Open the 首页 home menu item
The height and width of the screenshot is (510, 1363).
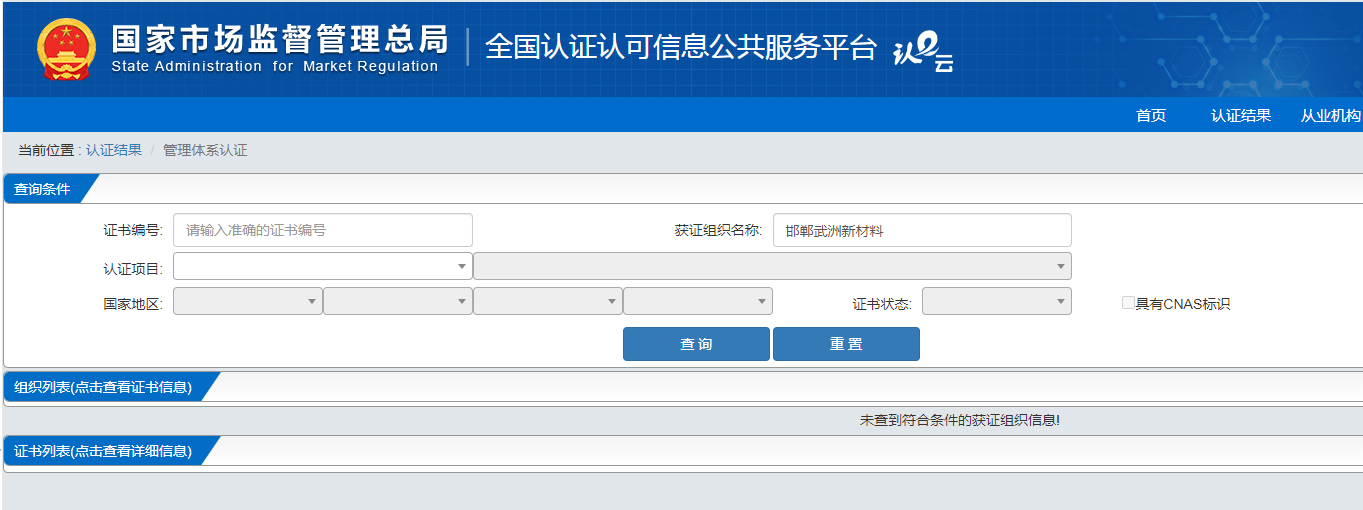(1151, 115)
